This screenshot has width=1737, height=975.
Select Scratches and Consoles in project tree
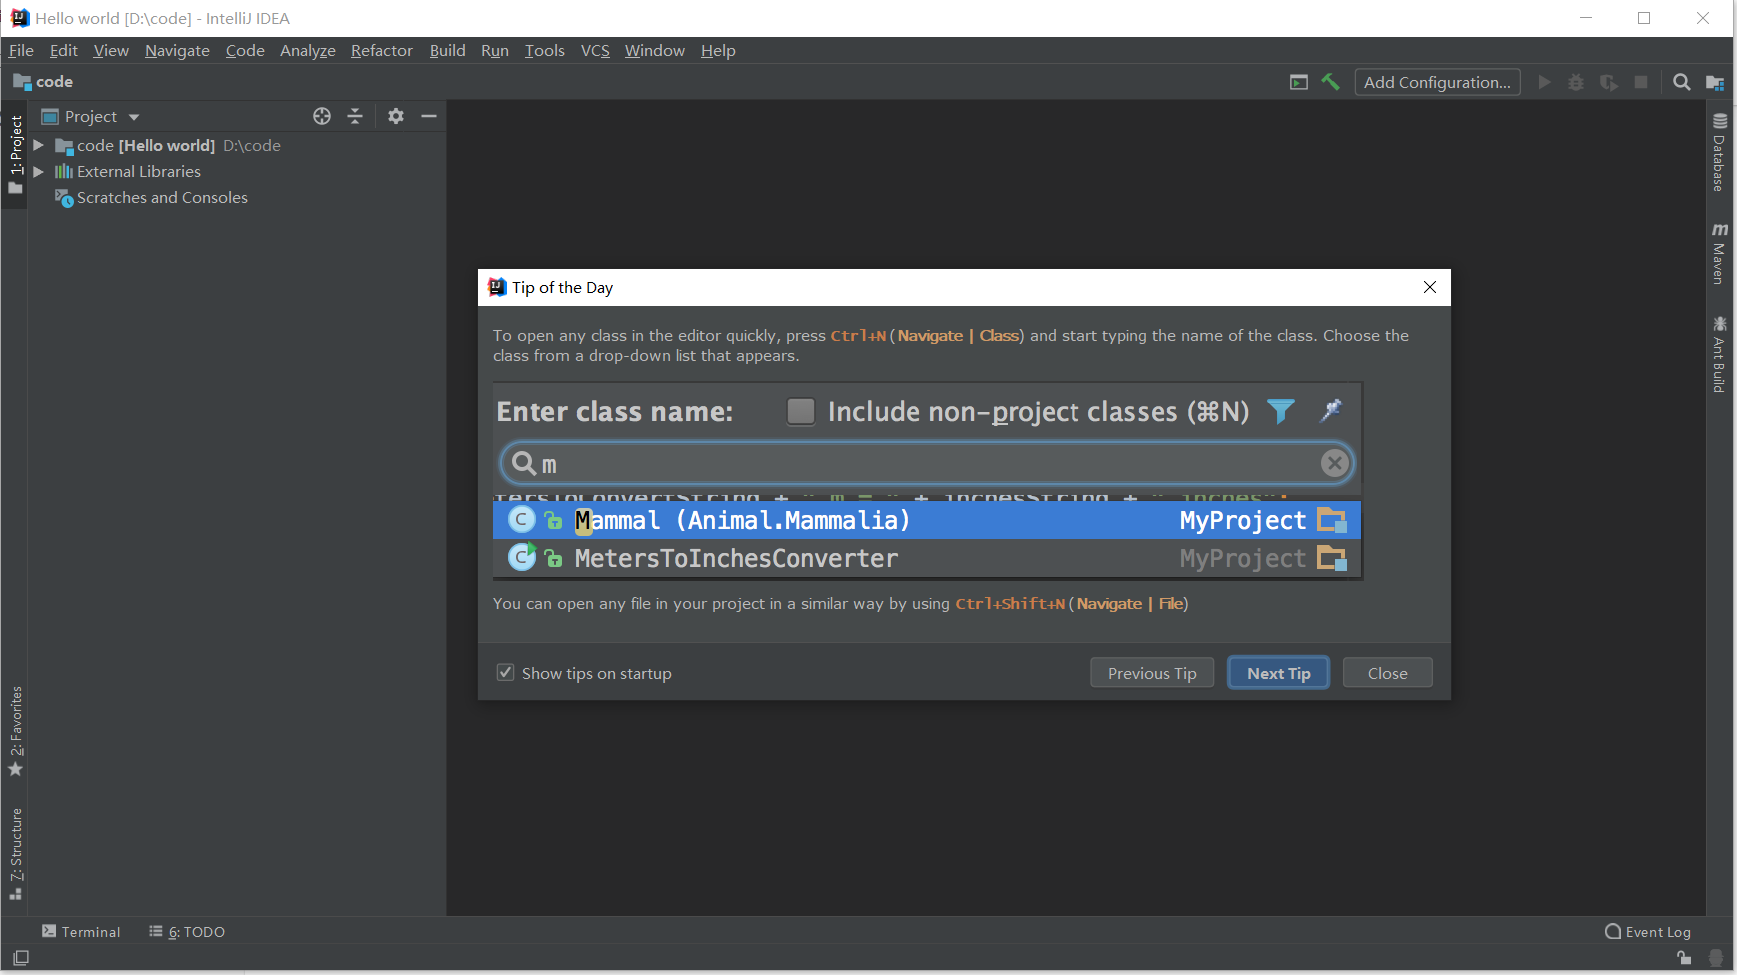[x=162, y=198]
